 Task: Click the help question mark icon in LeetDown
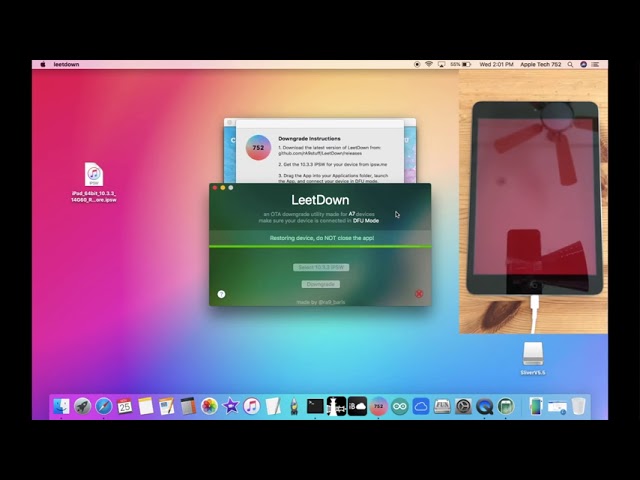(221, 294)
